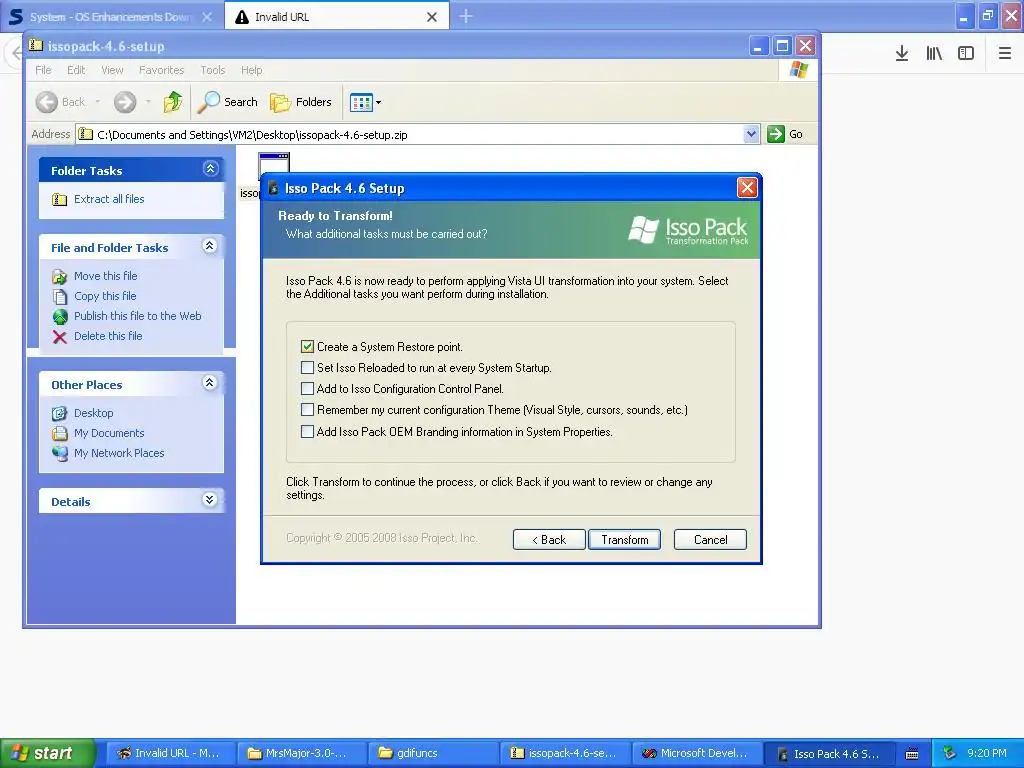Click the 9:20 PM clock
The image size is (1024, 768).
click(987, 753)
